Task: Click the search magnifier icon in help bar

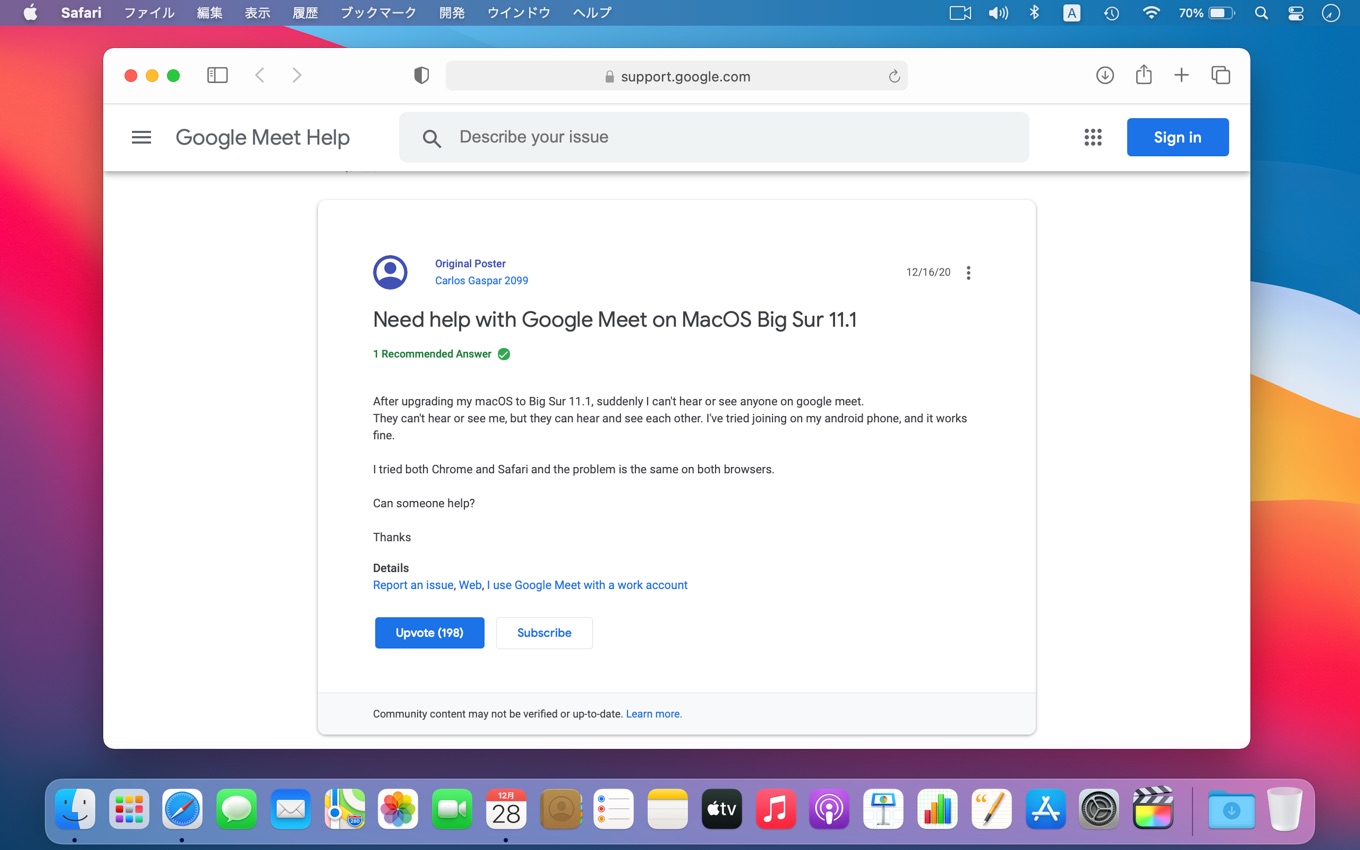Action: tap(431, 138)
